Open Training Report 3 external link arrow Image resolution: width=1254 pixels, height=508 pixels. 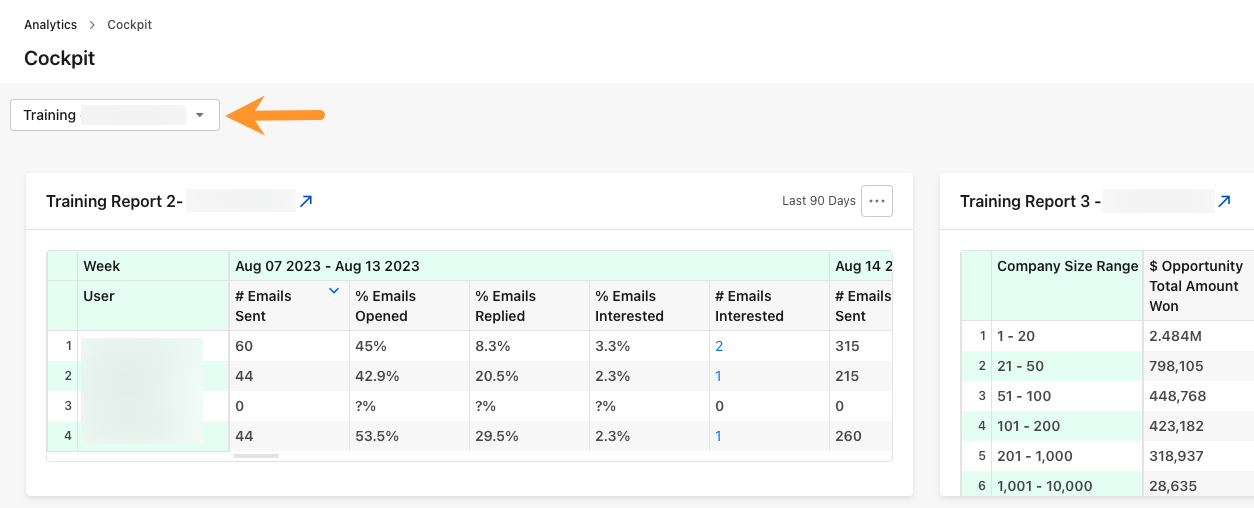[x=1224, y=201]
